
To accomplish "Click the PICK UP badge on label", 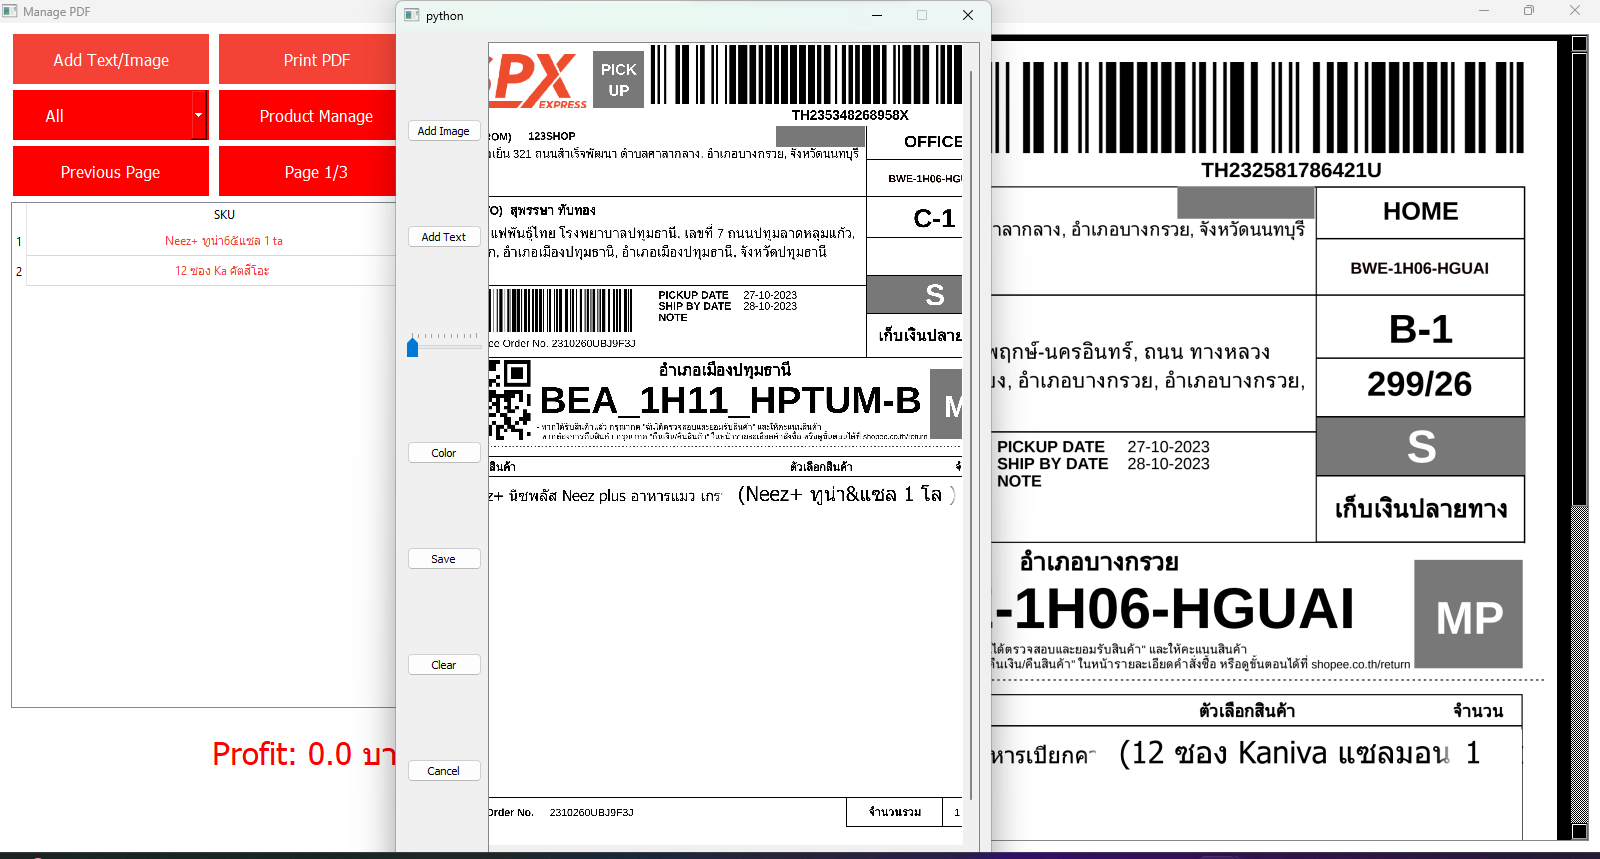I will (x=618, y=80).
